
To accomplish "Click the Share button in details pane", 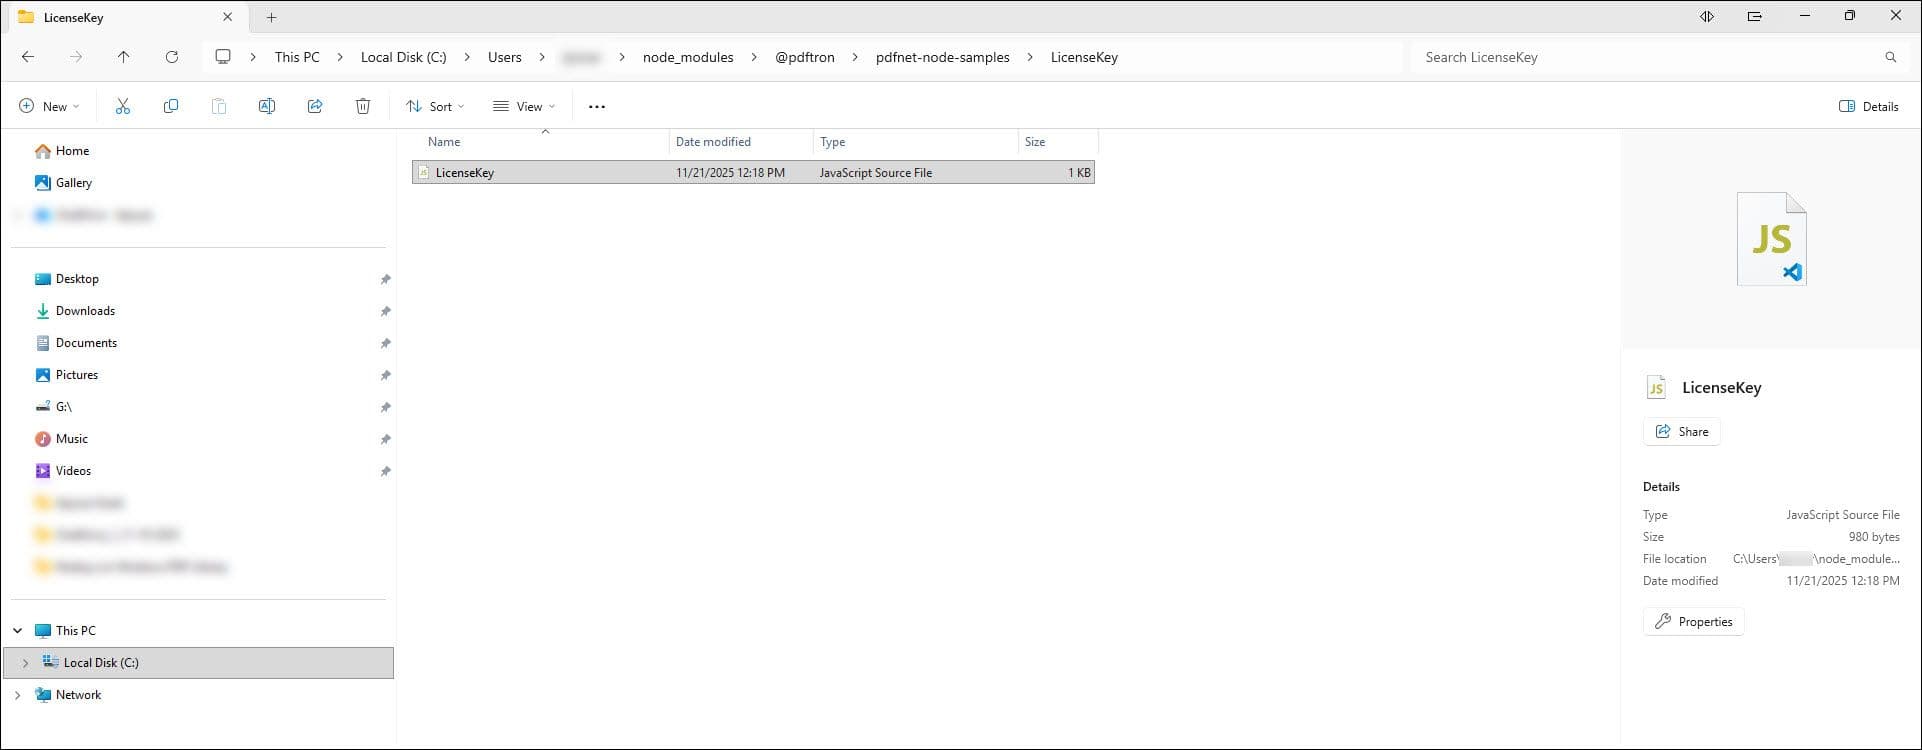I will click(x=1681, y=432).
